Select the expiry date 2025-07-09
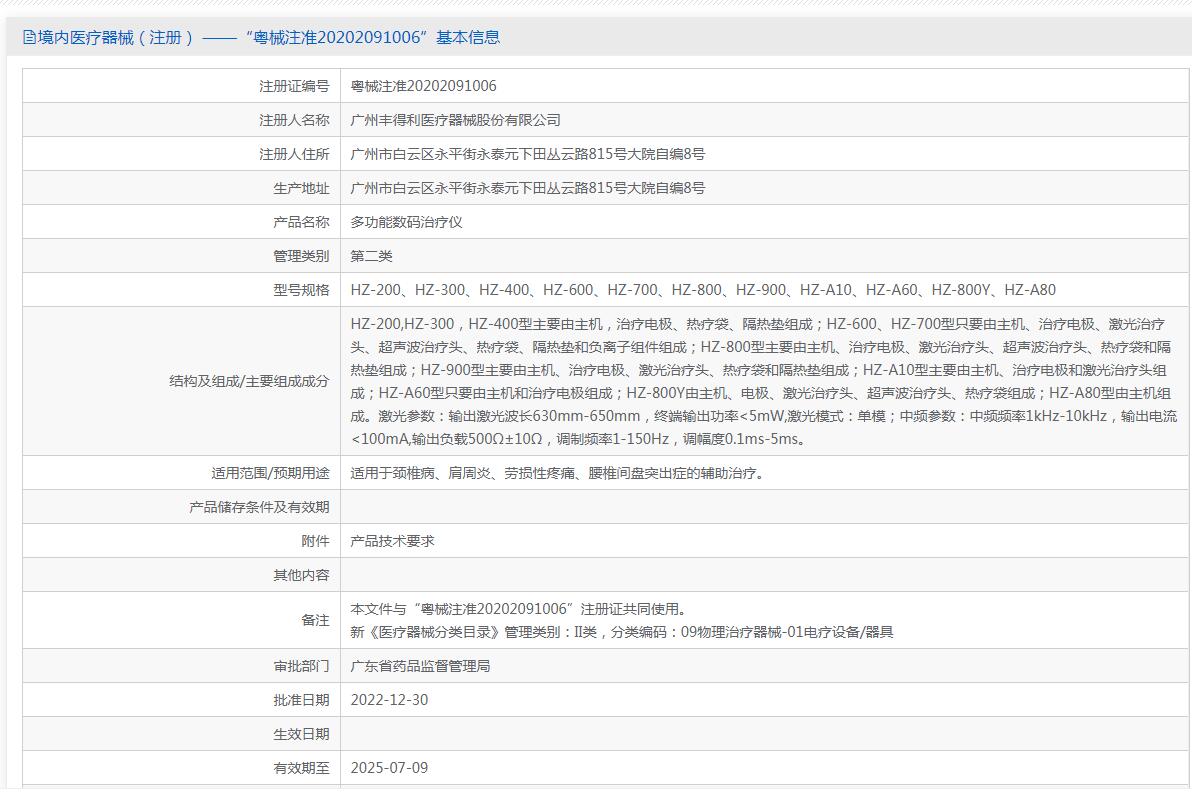This screenshot has height=794, width=1192. click(x=389, y=768)
